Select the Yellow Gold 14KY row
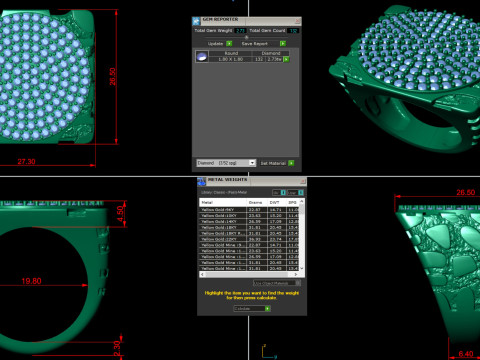This screenshot has width=480, height=360. (249, 221)
